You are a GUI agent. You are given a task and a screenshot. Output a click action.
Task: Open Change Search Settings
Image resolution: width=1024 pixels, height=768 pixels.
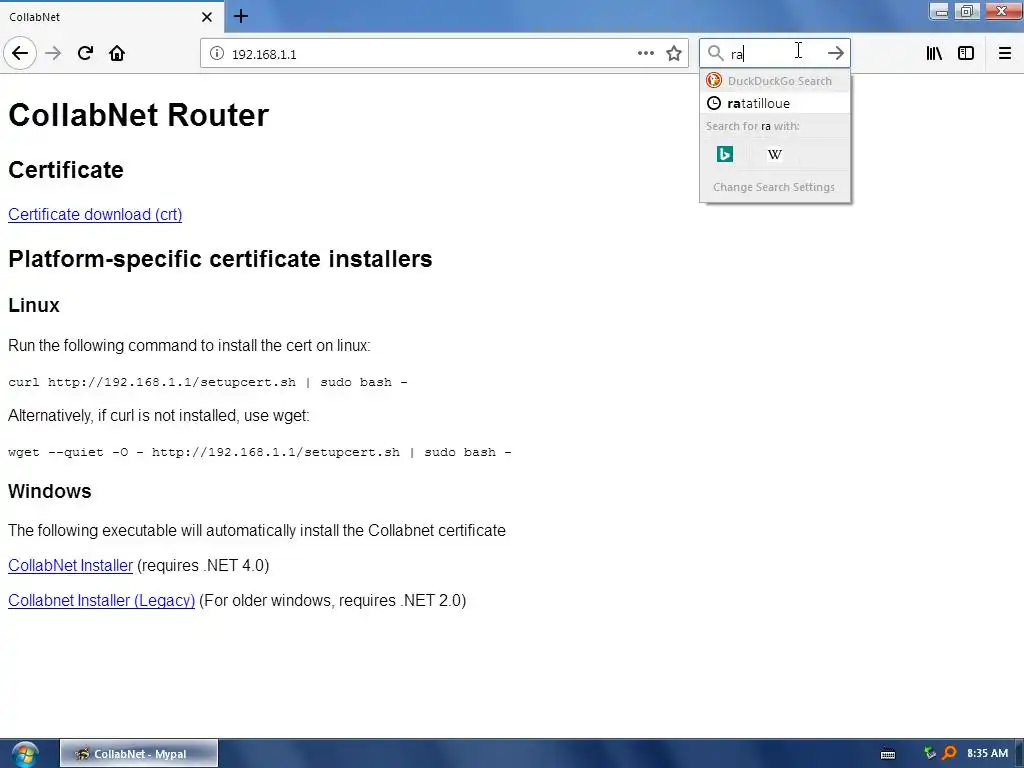pyautogui.click(x=774, y=187)
